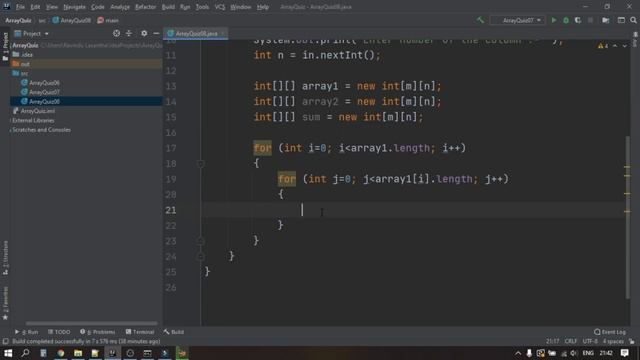This screenshot has width=640, height=360.
Task: Jump to next highlighted problem arrow
Action: (624, 46)
